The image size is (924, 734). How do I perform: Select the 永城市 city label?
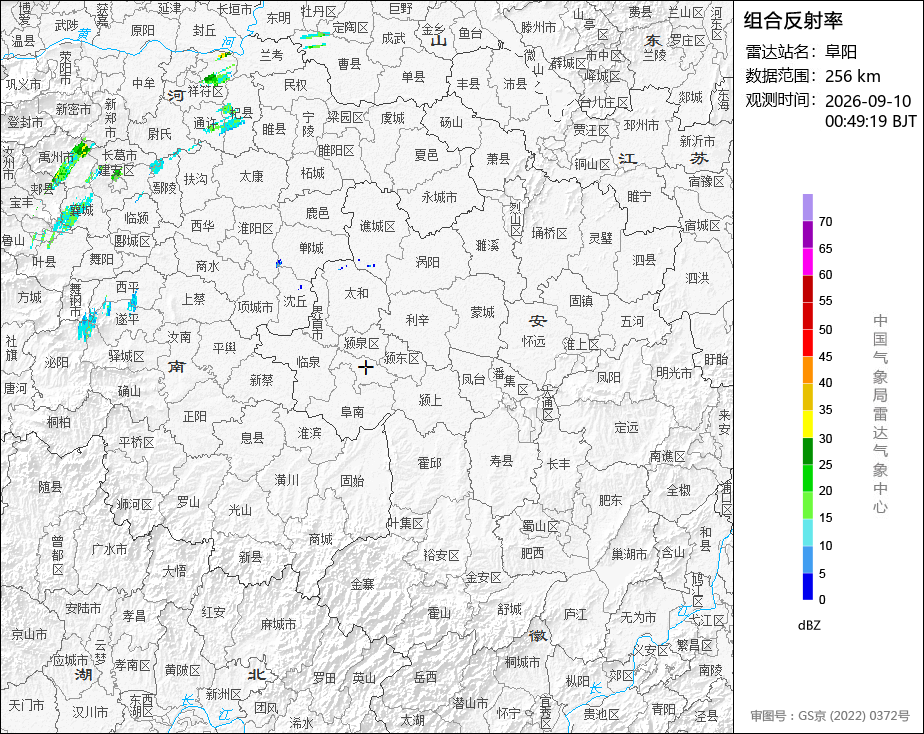tap(440, 197)
